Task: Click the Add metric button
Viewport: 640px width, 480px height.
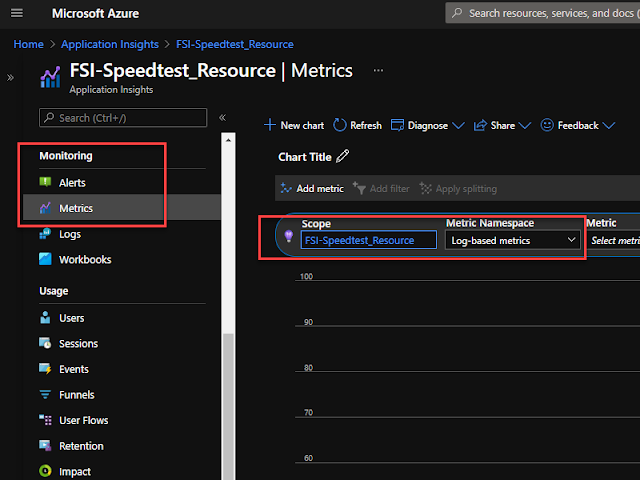Action: (x=312, y=189)
